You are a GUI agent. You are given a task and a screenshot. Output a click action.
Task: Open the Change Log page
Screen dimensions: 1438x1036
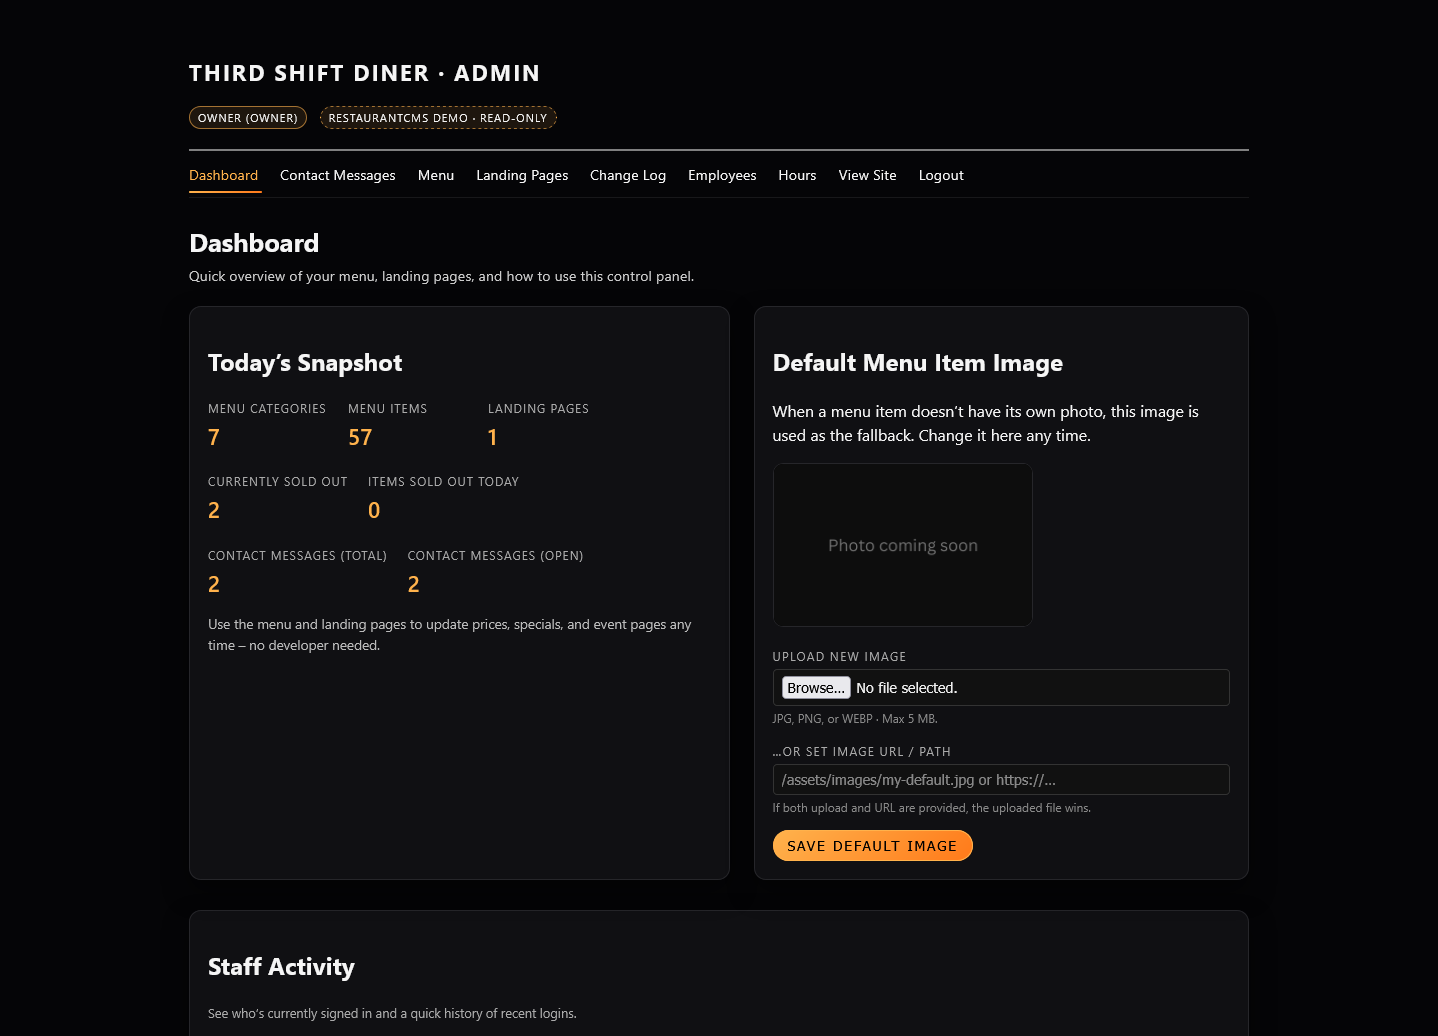(x=627, y=175)
